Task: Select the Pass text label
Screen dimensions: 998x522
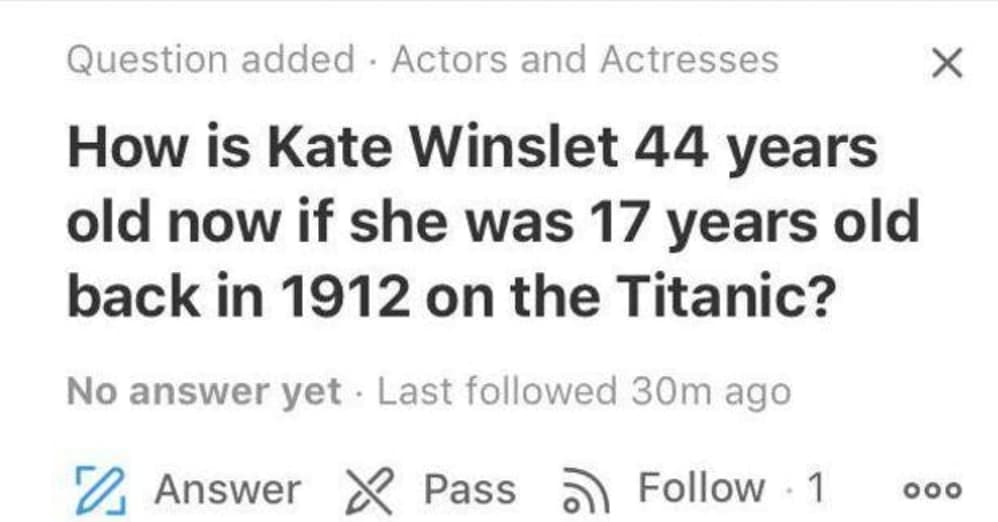Action: (469, 489)
